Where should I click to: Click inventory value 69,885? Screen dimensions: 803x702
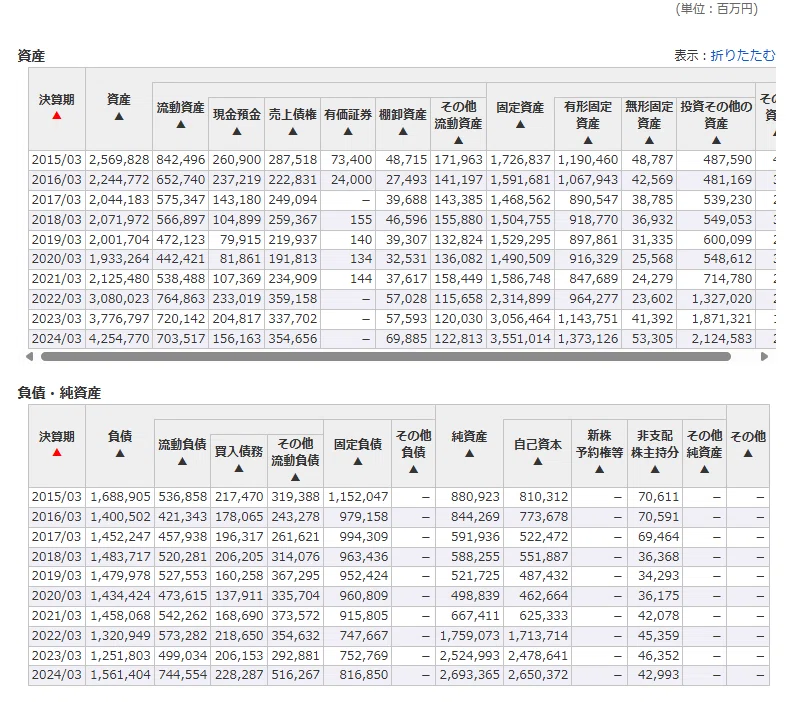tap(407, 338)
